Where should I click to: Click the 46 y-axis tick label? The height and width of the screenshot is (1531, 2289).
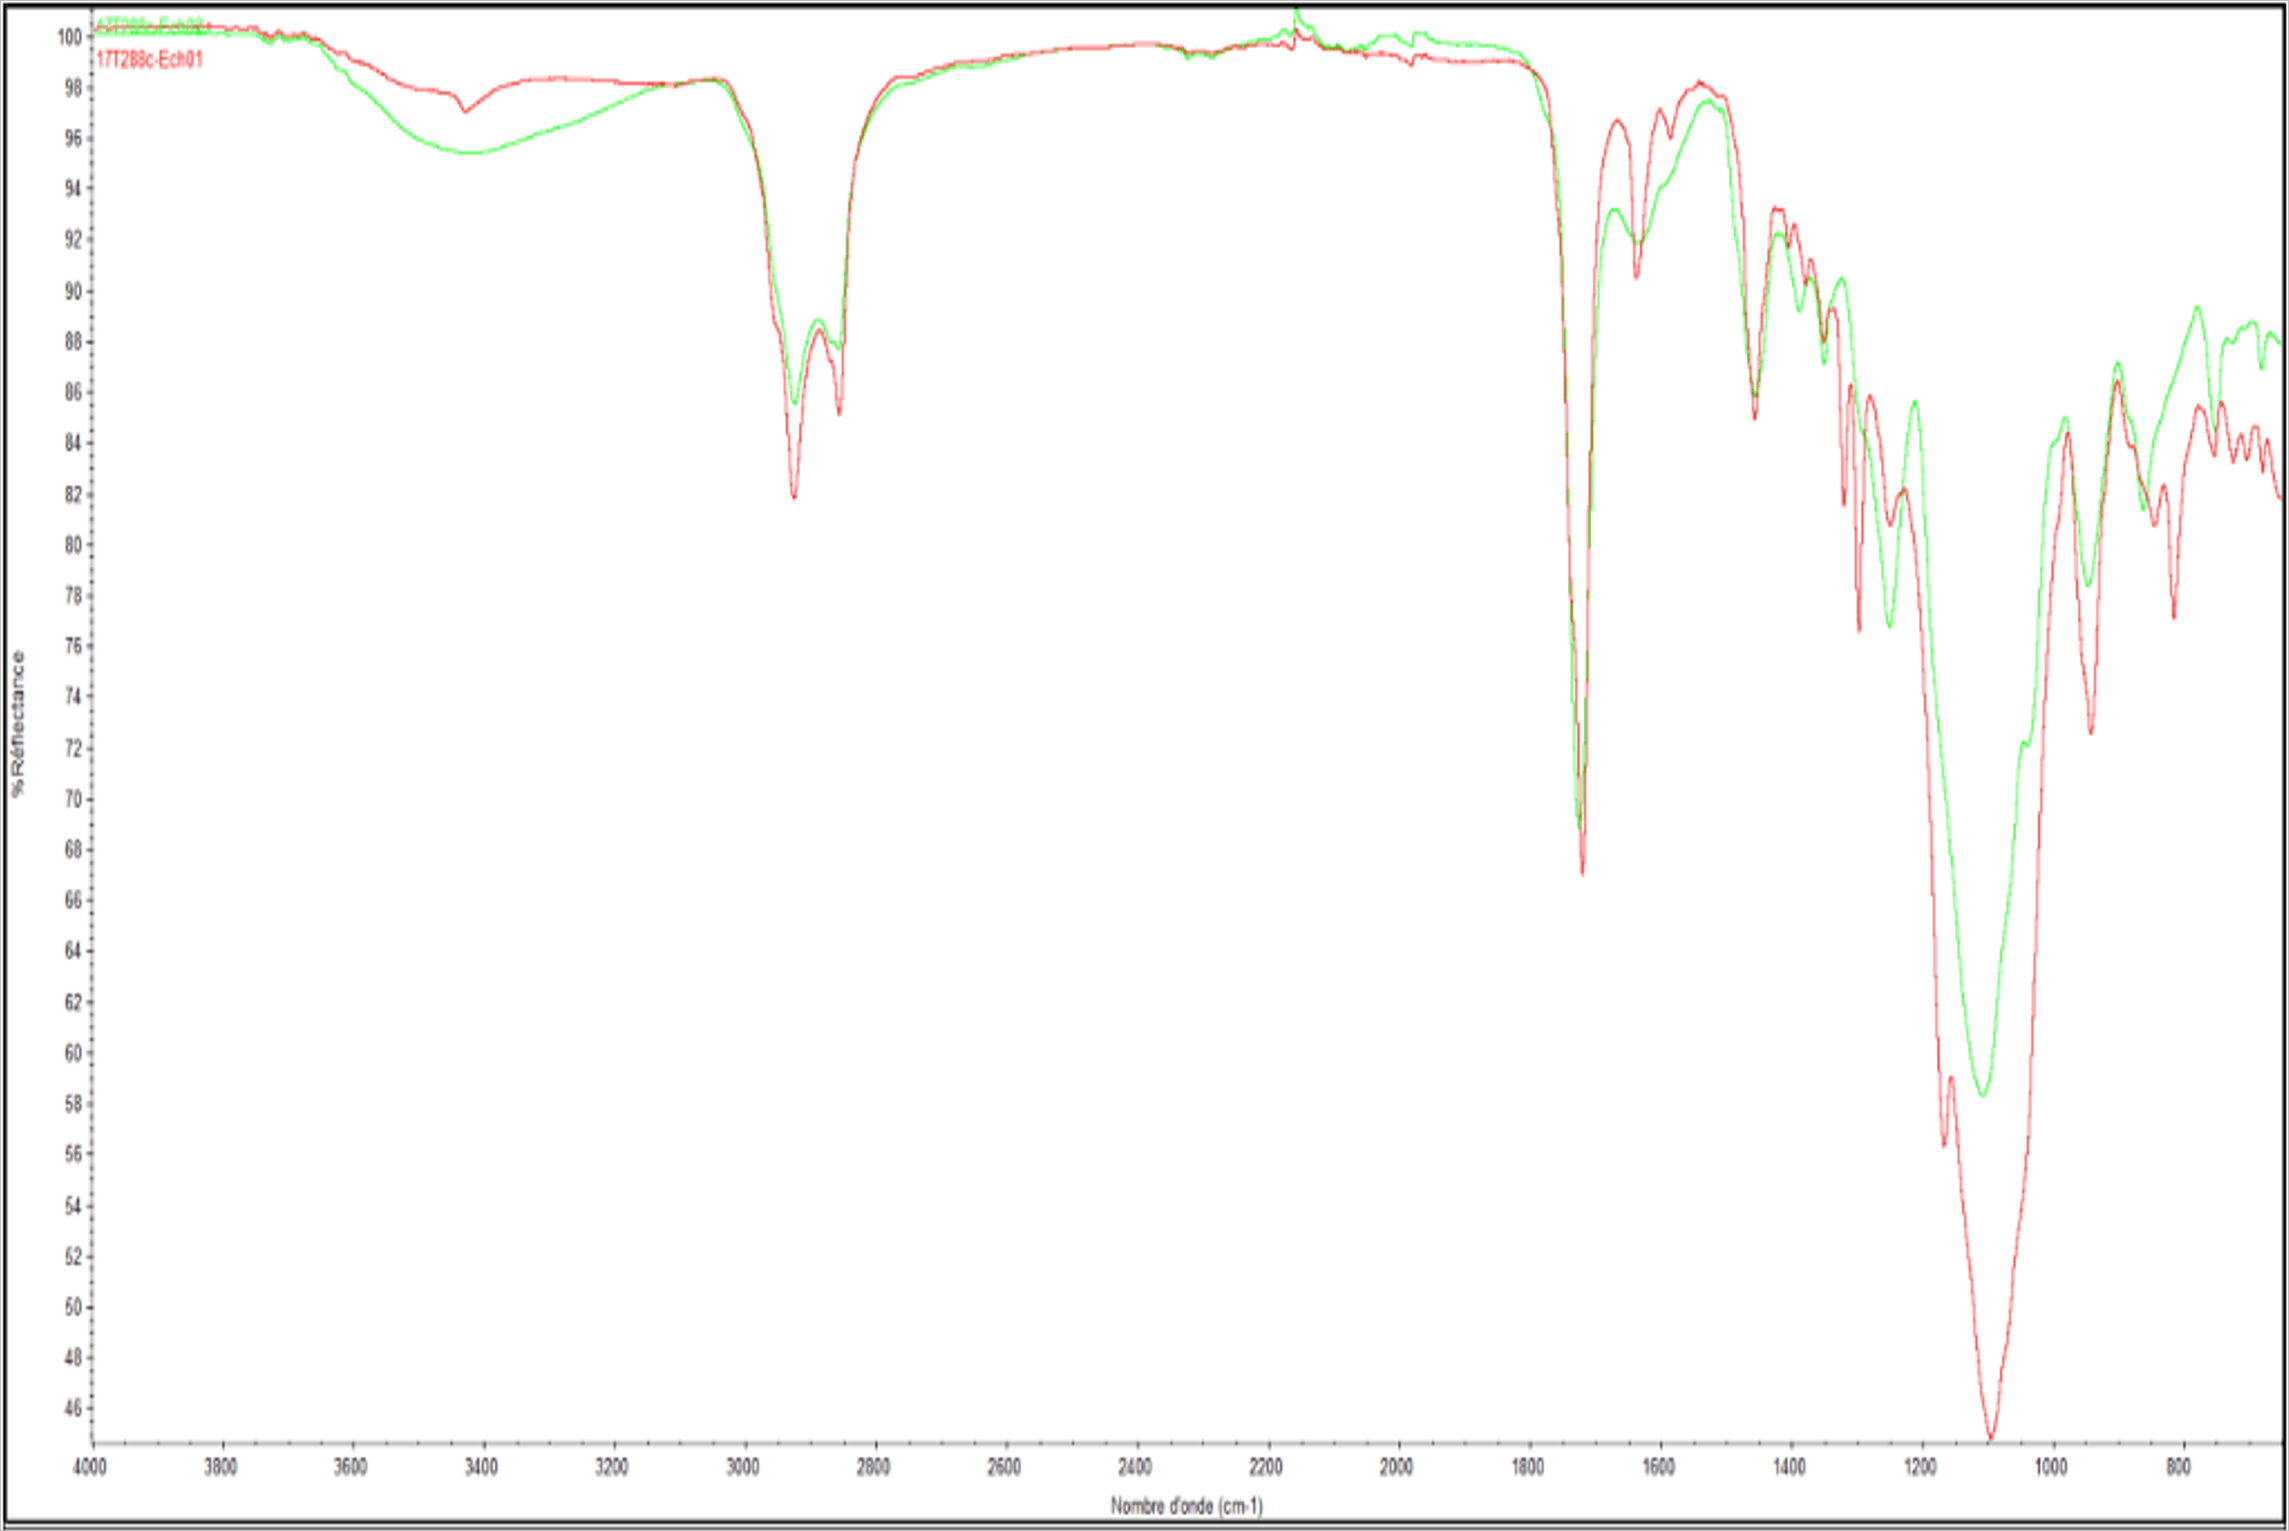73,1408
